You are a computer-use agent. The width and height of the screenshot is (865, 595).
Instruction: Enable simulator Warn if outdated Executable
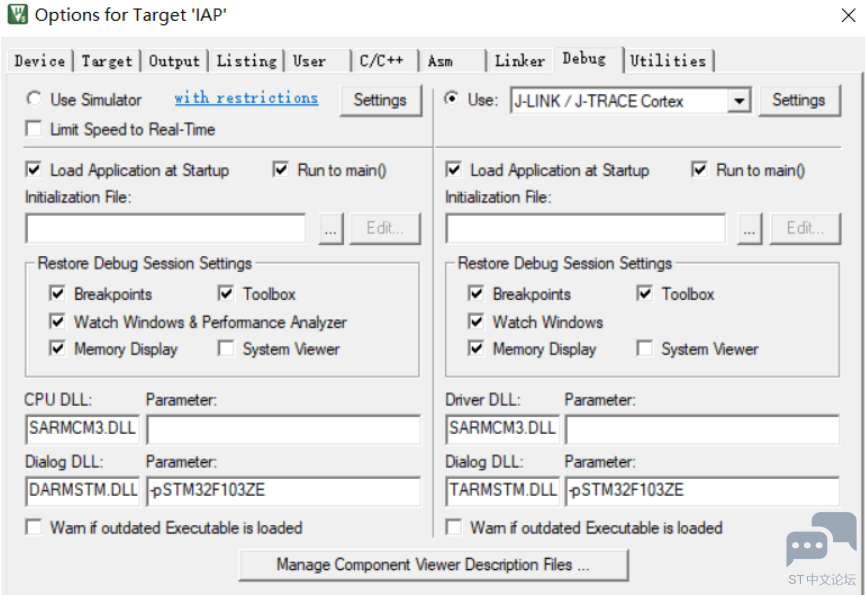coord(34,527)
